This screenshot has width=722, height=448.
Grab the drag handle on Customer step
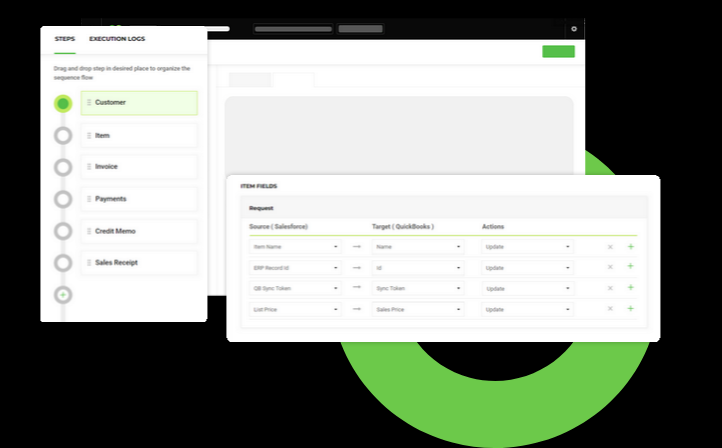click(89, 102)
